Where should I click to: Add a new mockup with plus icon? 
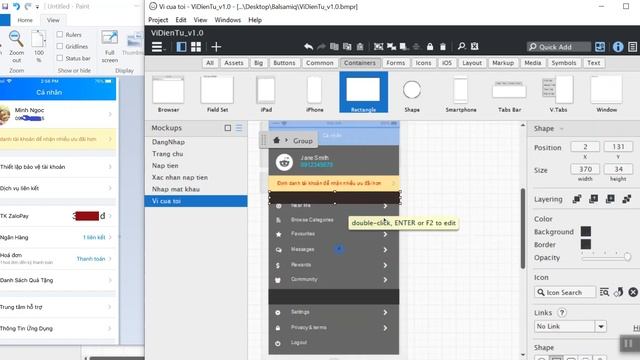tap(216, 47)
